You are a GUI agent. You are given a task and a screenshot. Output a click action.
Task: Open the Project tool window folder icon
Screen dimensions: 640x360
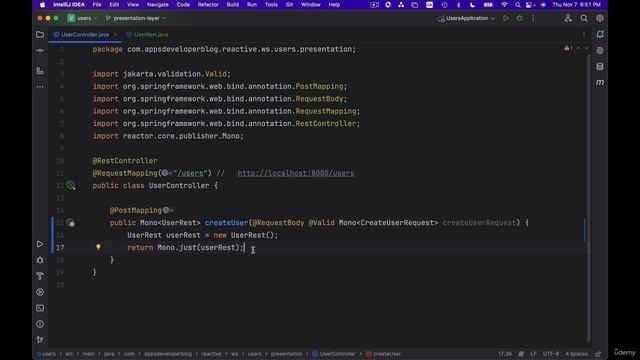(x=40, y=35)
